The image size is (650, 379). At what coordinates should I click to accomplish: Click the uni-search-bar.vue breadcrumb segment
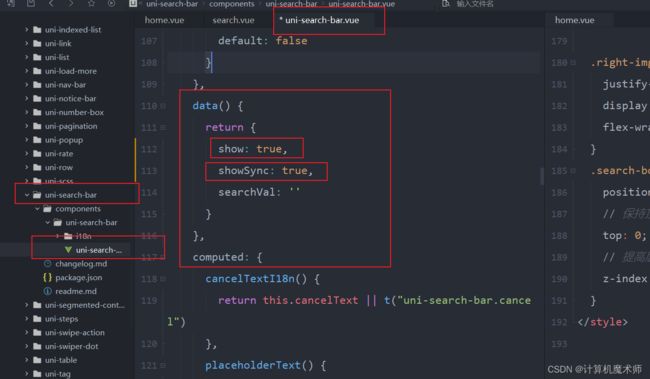click(x=361, y=4)
